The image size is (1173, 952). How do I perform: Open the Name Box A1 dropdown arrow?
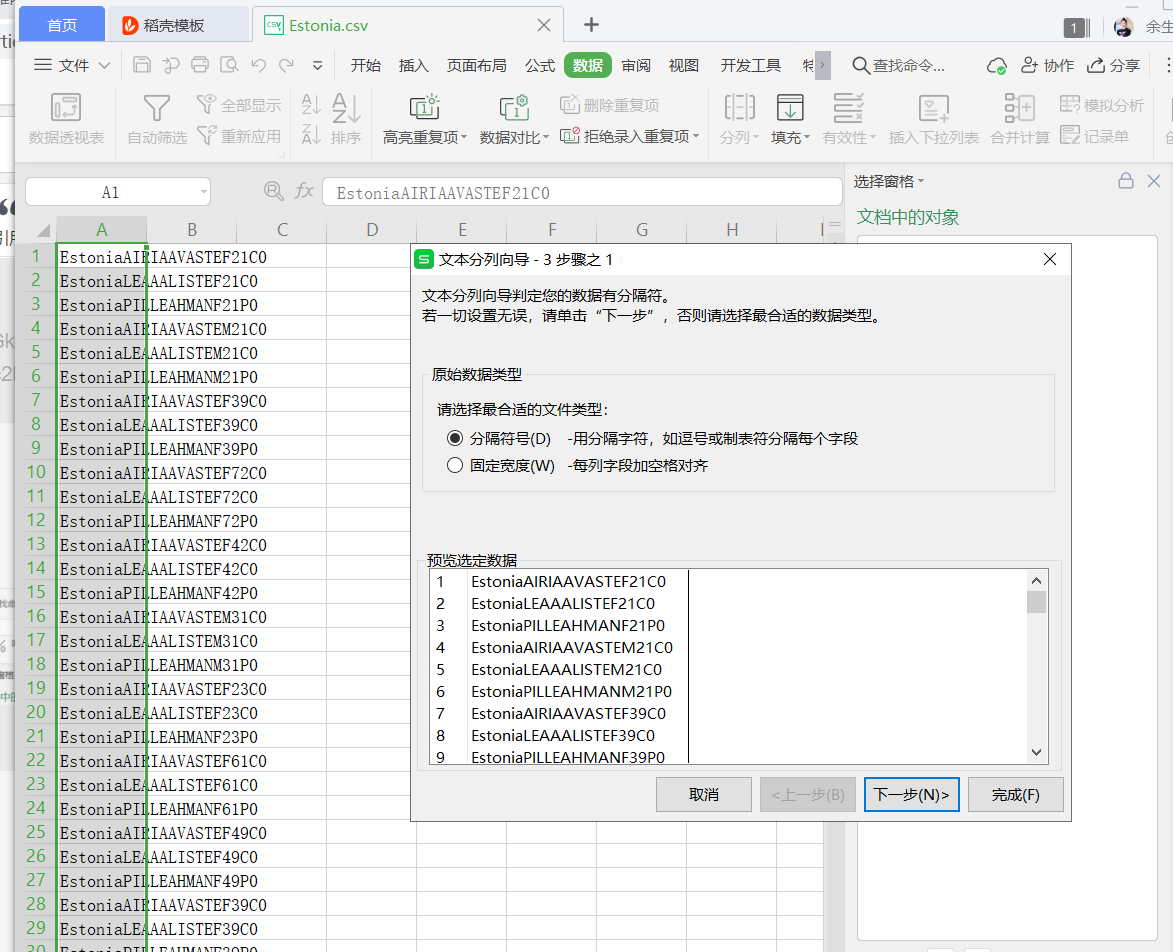point(203,192)
